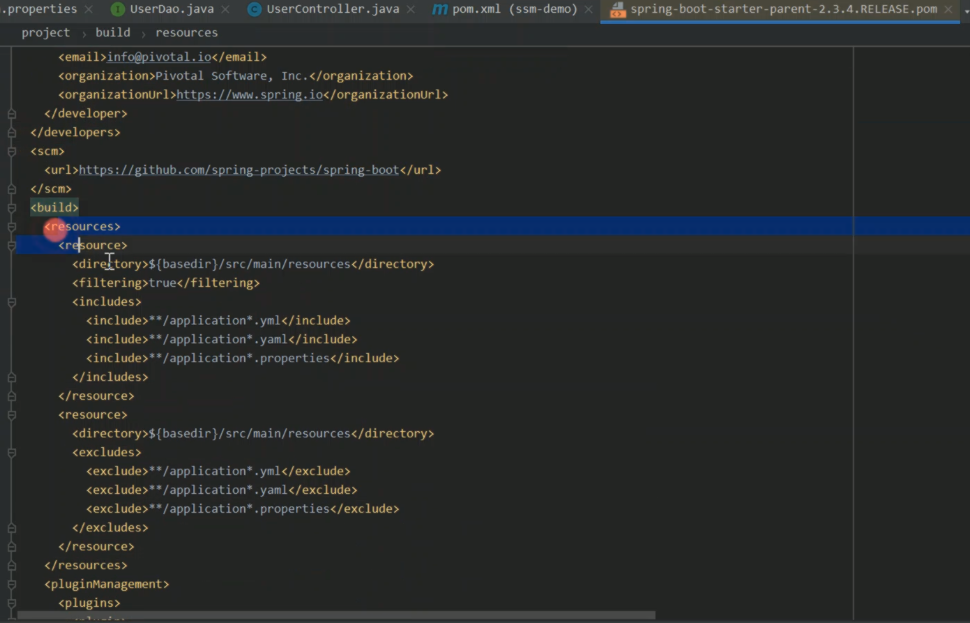This screenshot has height=623, width=970.
Task: Collapse the pluginManagement section fold marker
Action: tap(10, 583)
